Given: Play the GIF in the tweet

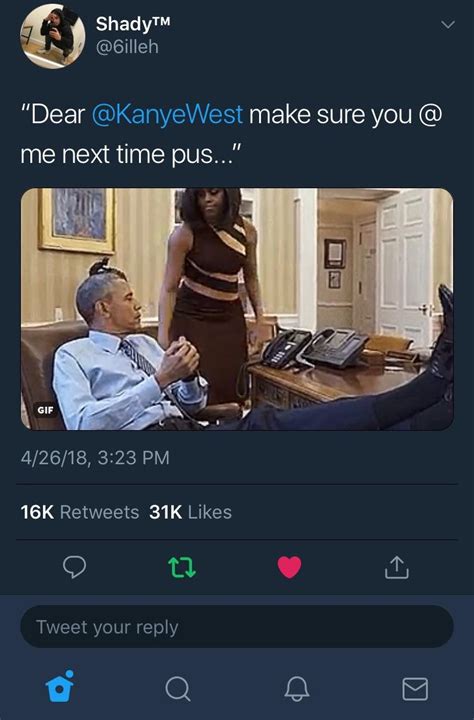Looking at the screenshot, I should point(237,309).
